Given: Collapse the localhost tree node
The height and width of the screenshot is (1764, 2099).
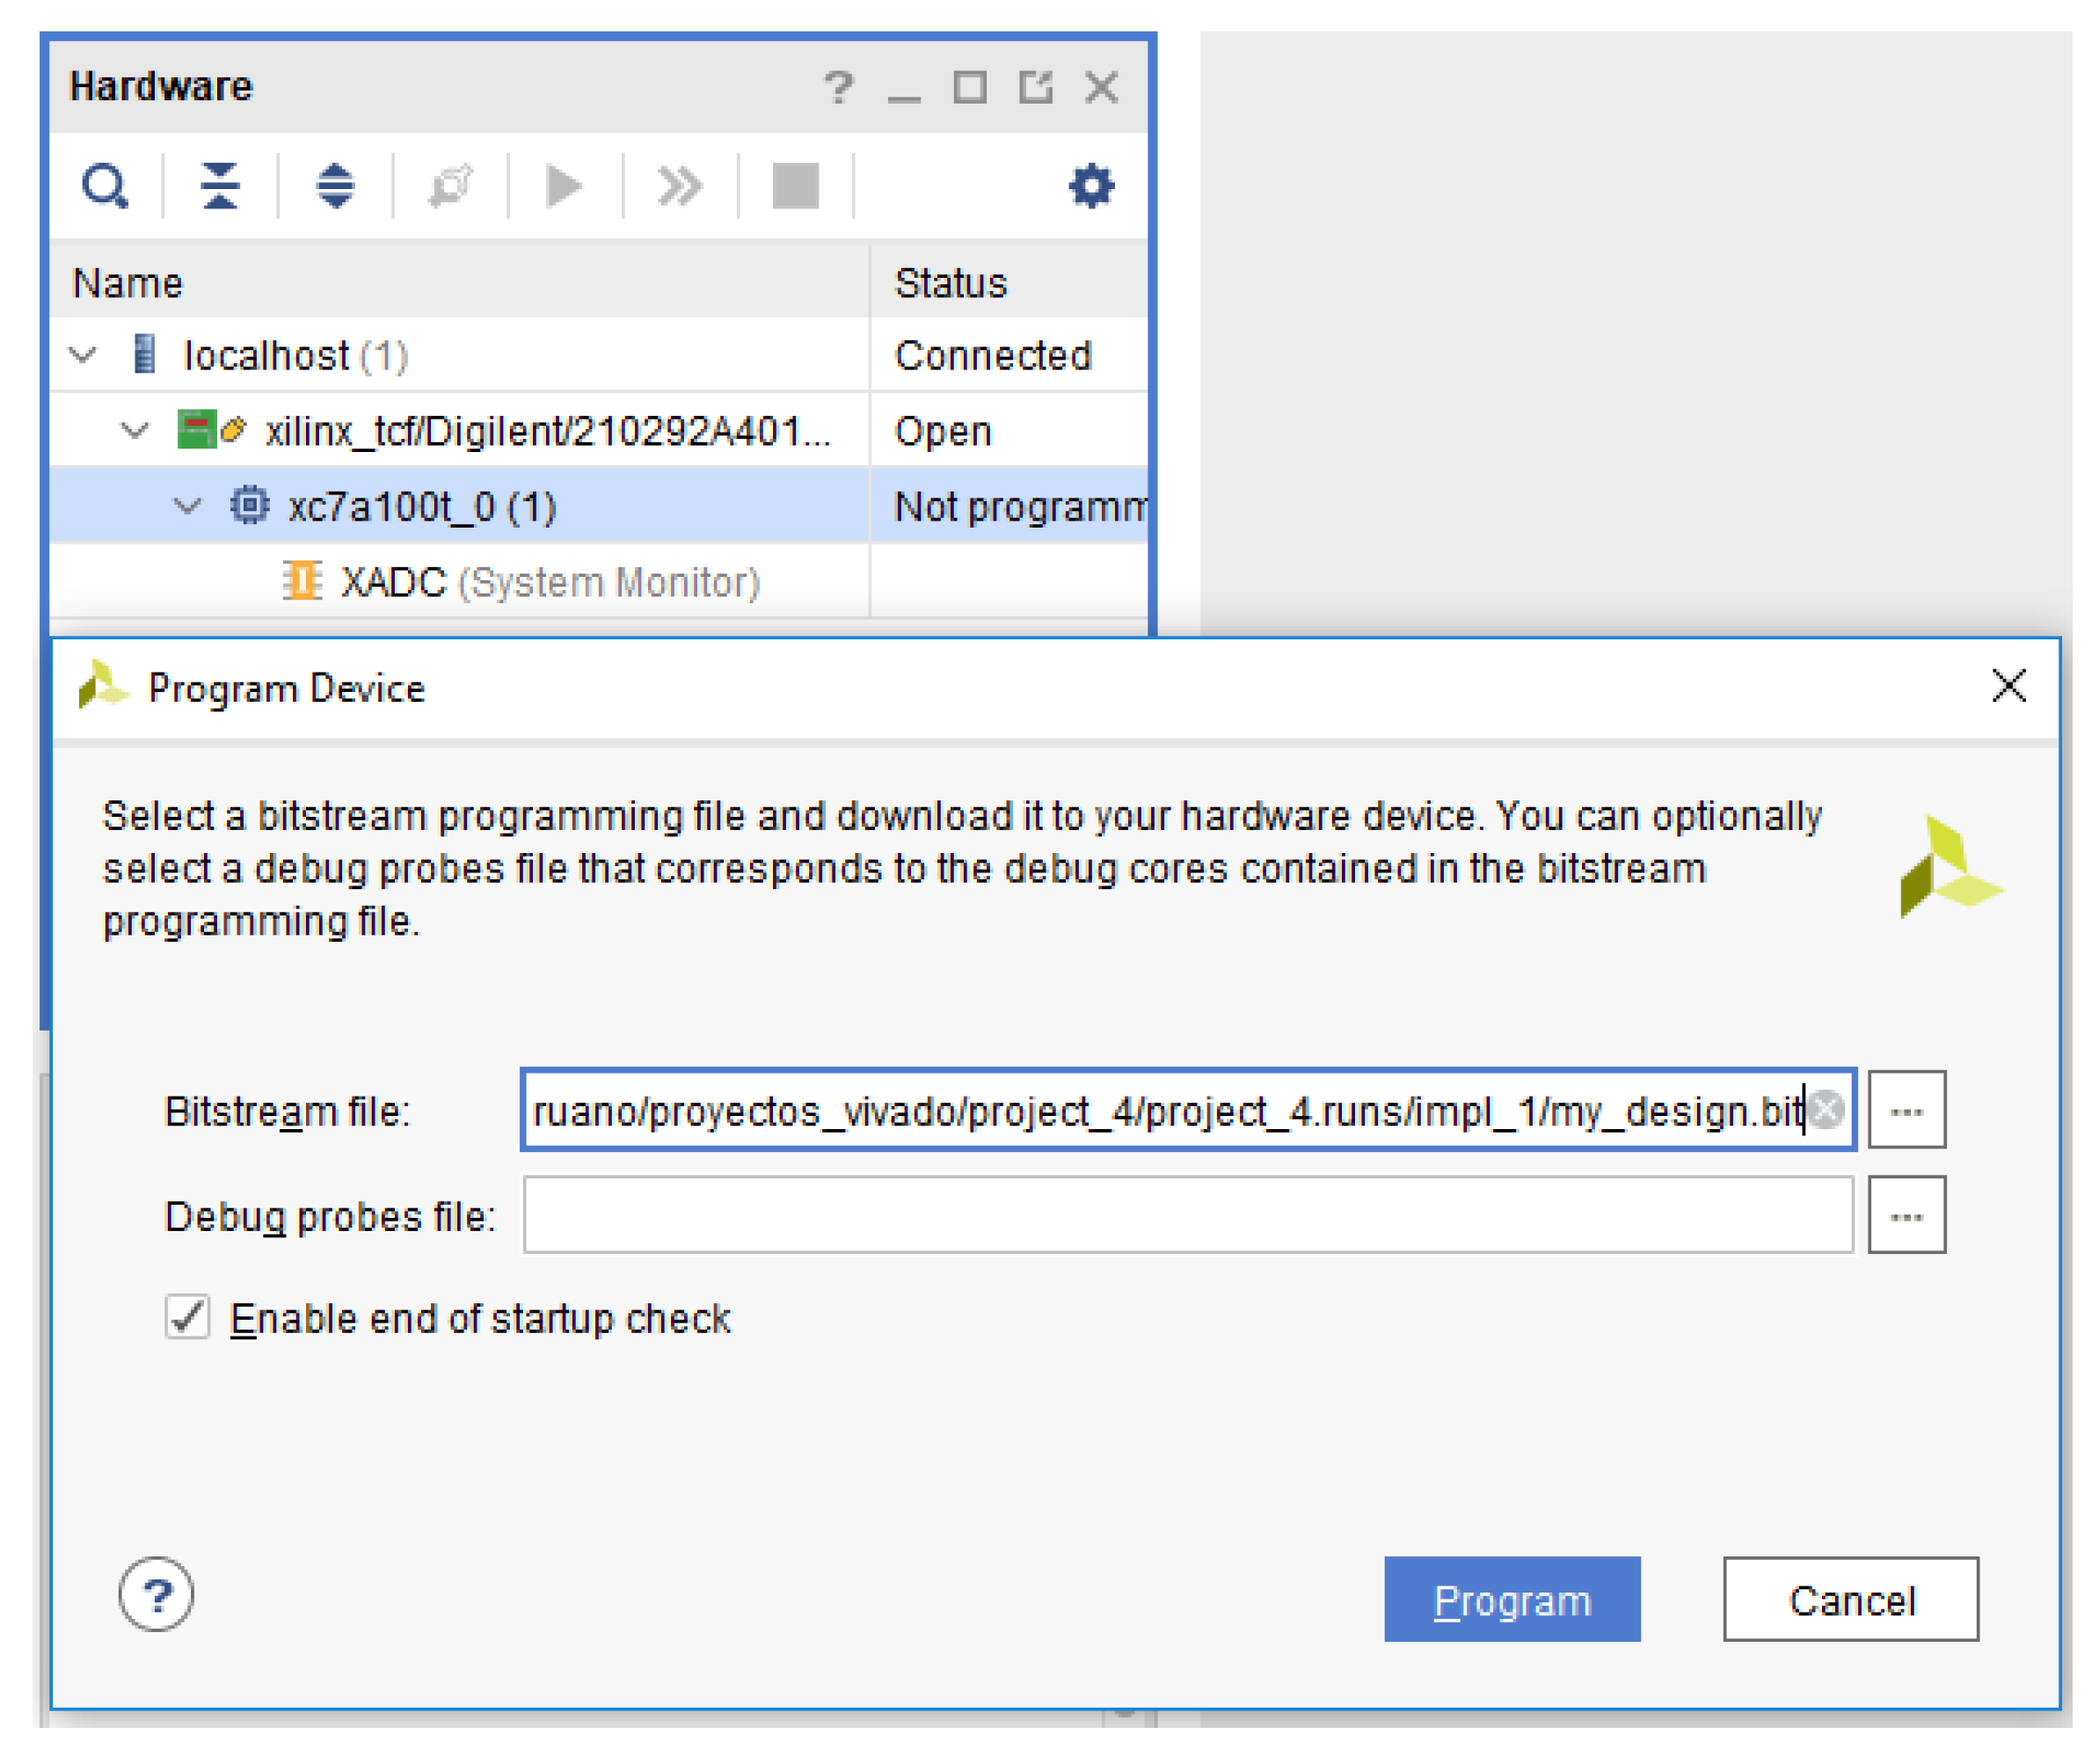Looking at the screenshot, I should tap(83, 355).
